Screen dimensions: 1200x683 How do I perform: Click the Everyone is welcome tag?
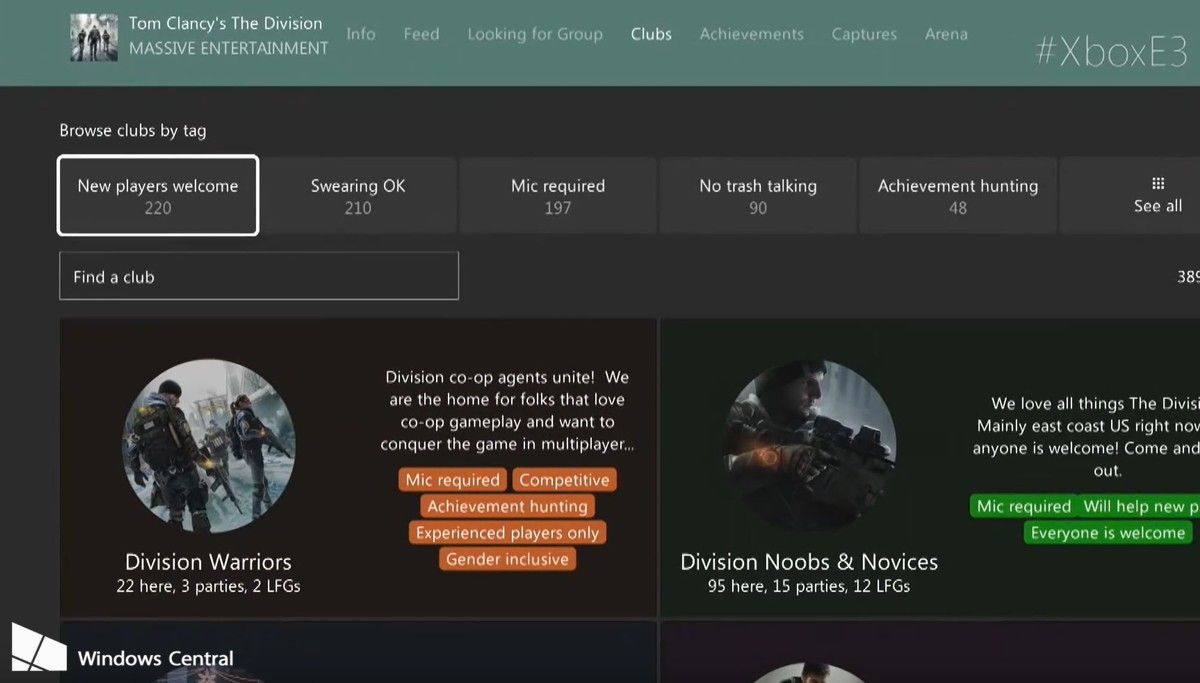pos(1108,533)
